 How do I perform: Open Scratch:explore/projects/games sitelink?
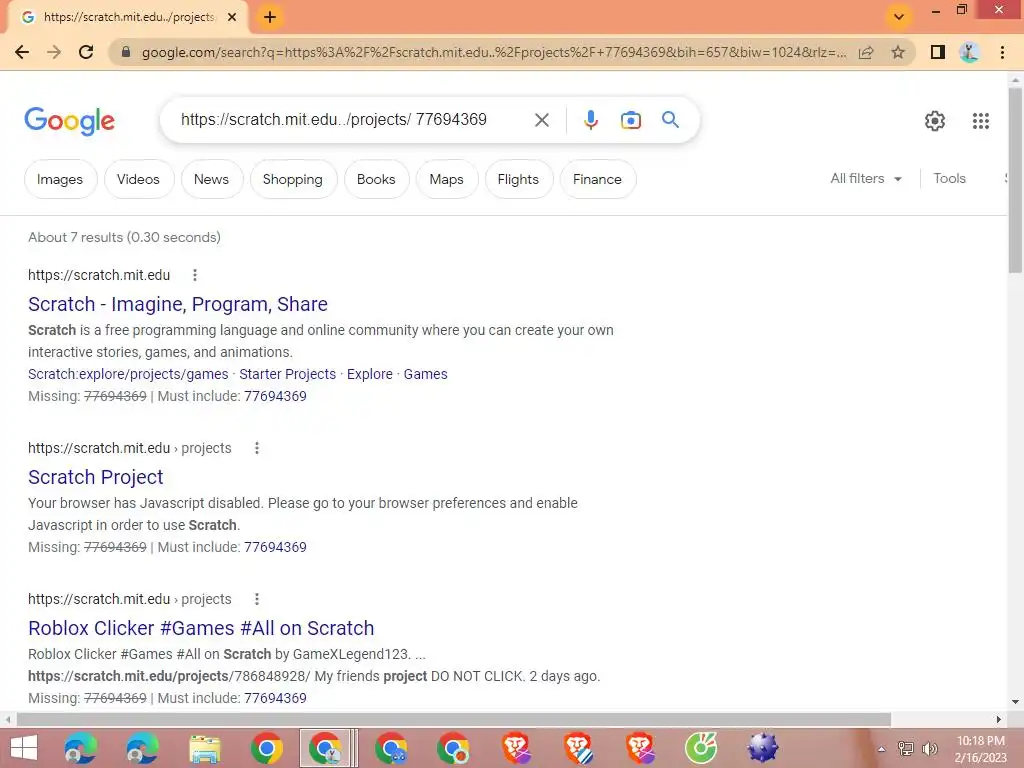(128, 374)
